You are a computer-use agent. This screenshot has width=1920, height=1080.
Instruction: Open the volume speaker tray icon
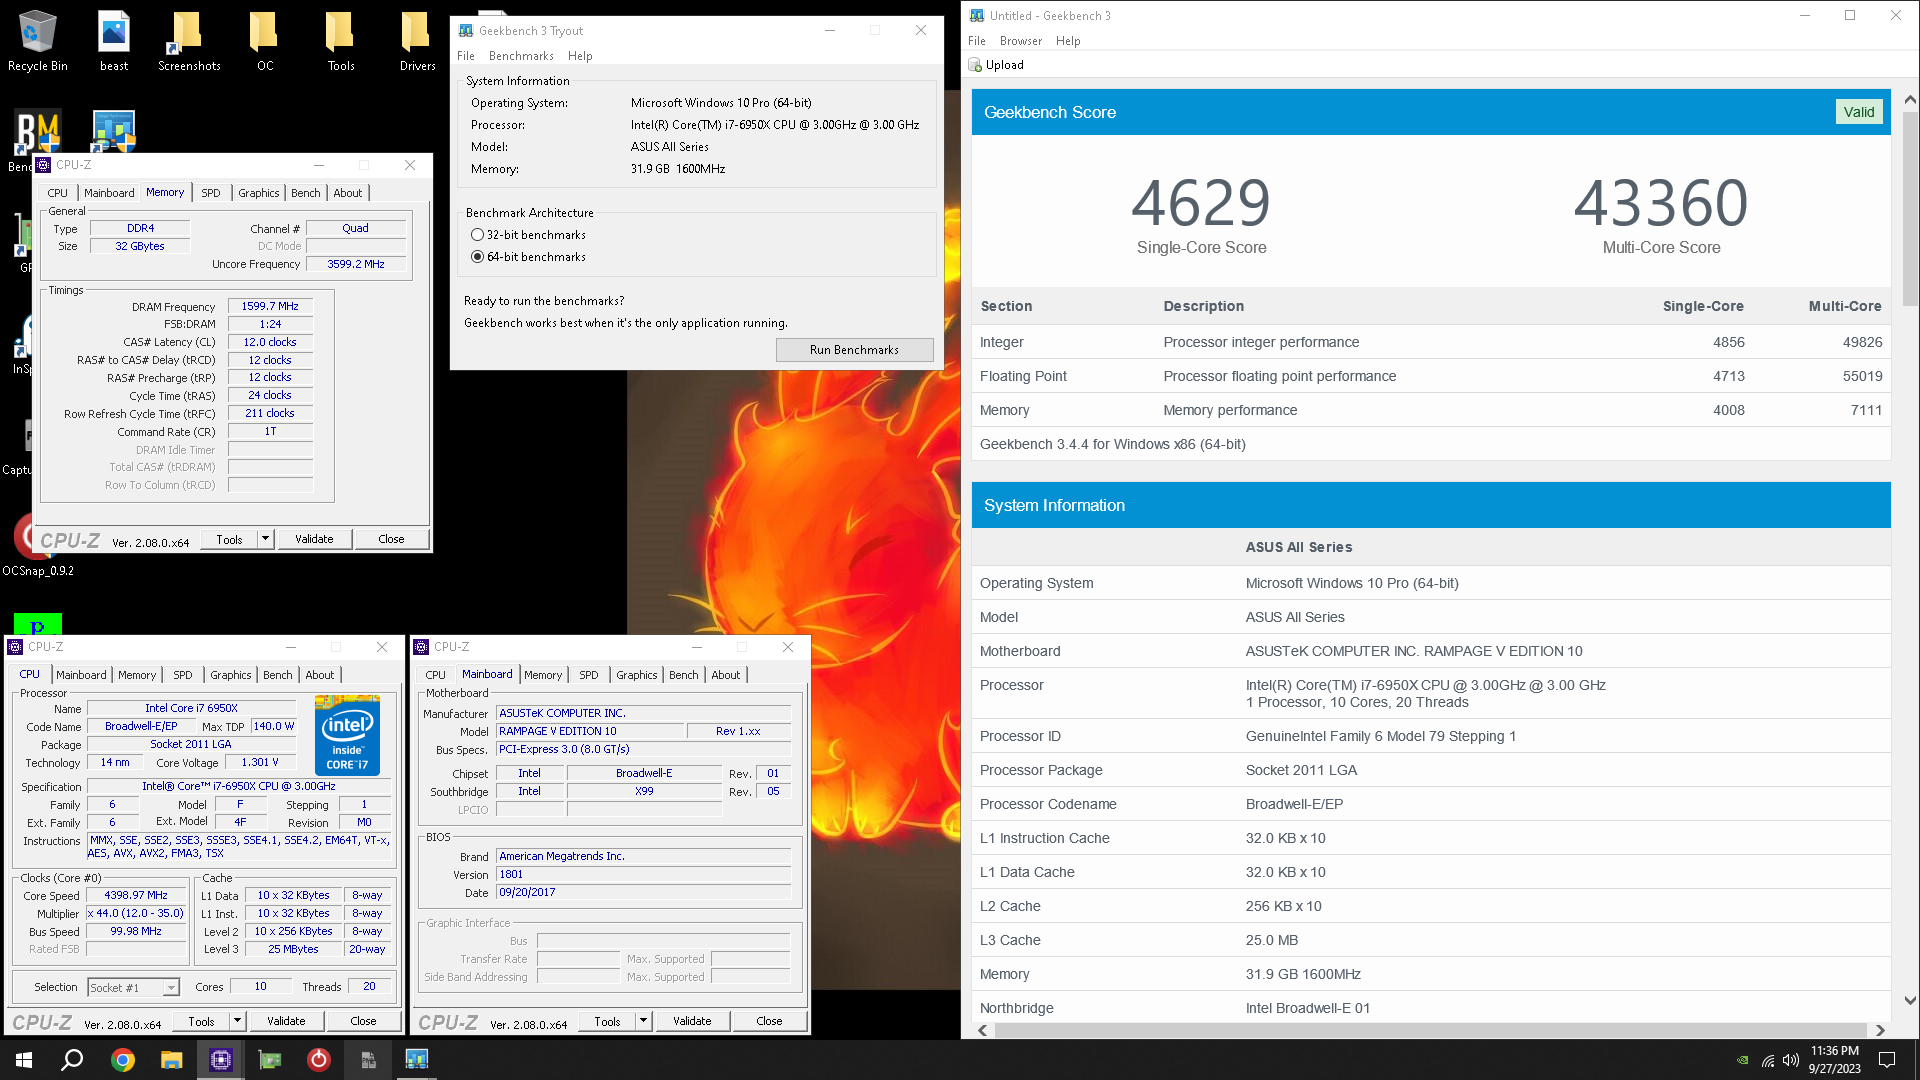pos(1791,1060)
